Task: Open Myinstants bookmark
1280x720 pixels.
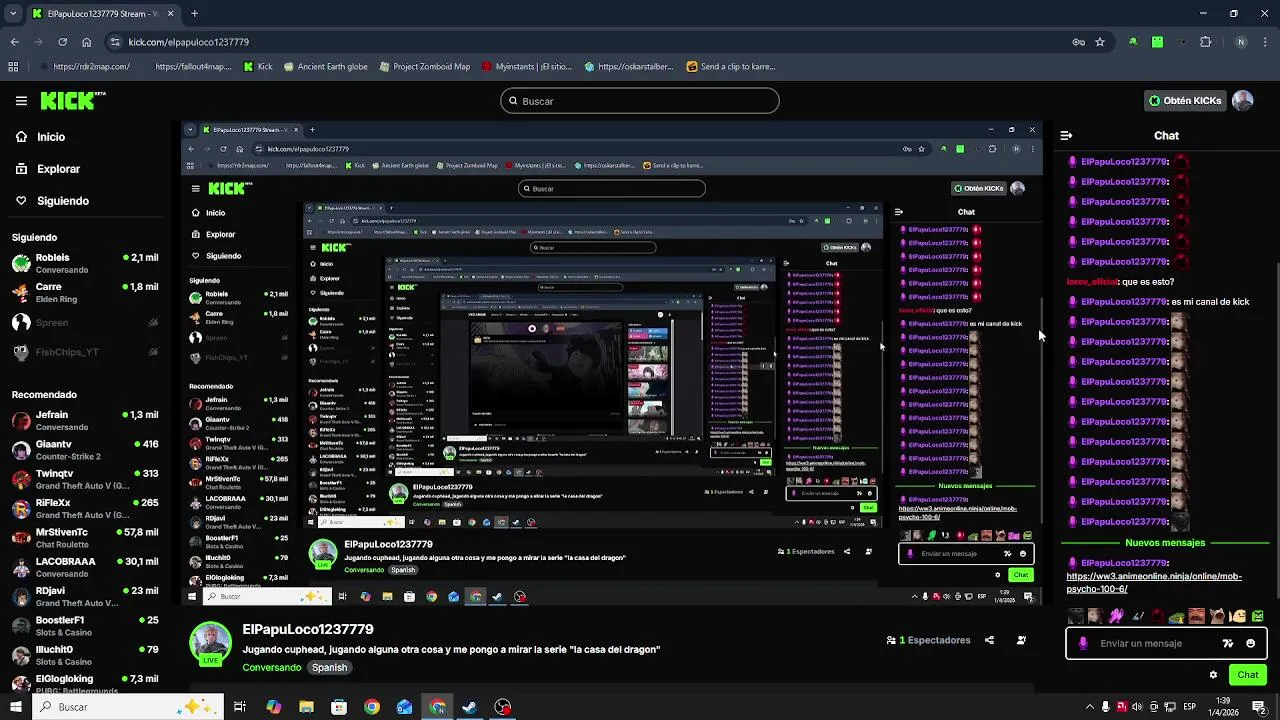Action: (x=526, y=67)
